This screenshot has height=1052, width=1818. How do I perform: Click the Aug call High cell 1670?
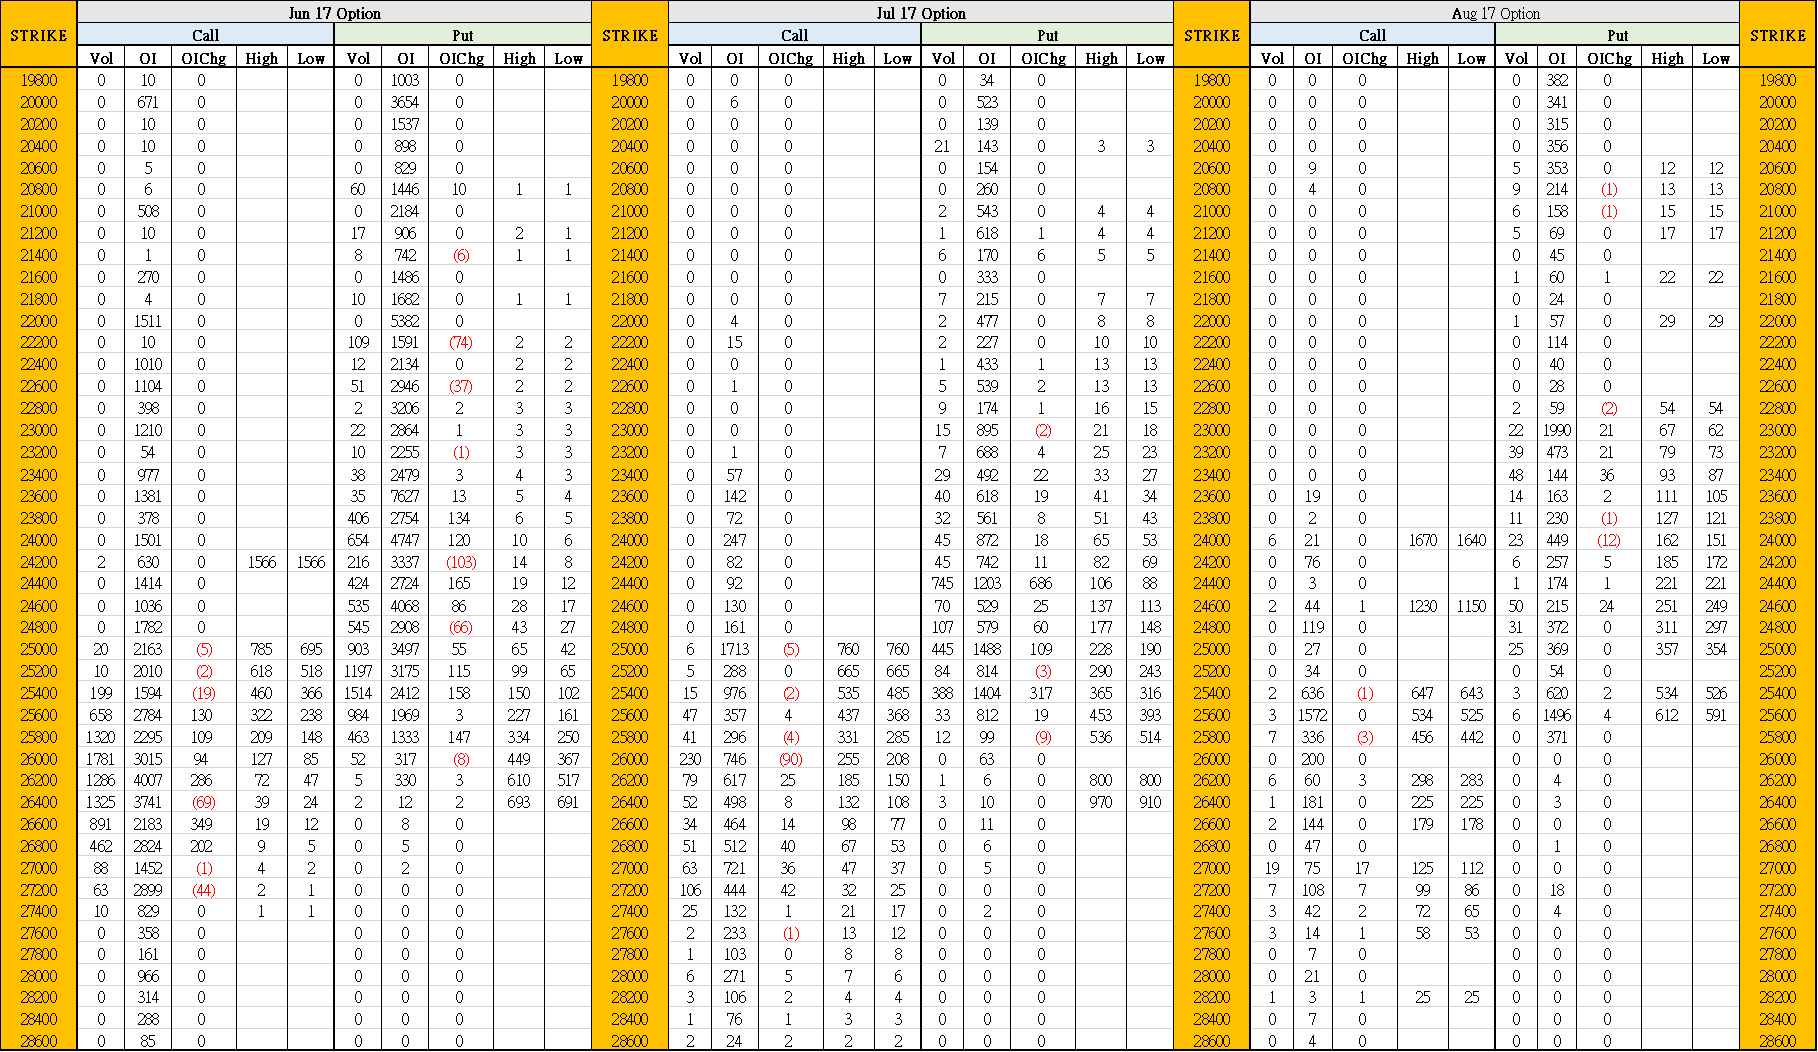[1422, 540]
